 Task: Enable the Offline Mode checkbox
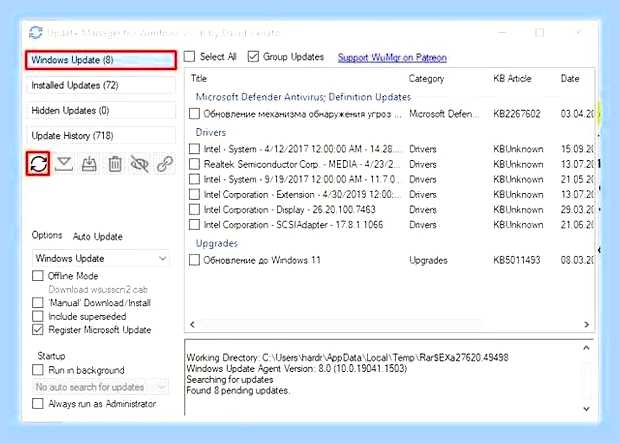click(38, 276)
